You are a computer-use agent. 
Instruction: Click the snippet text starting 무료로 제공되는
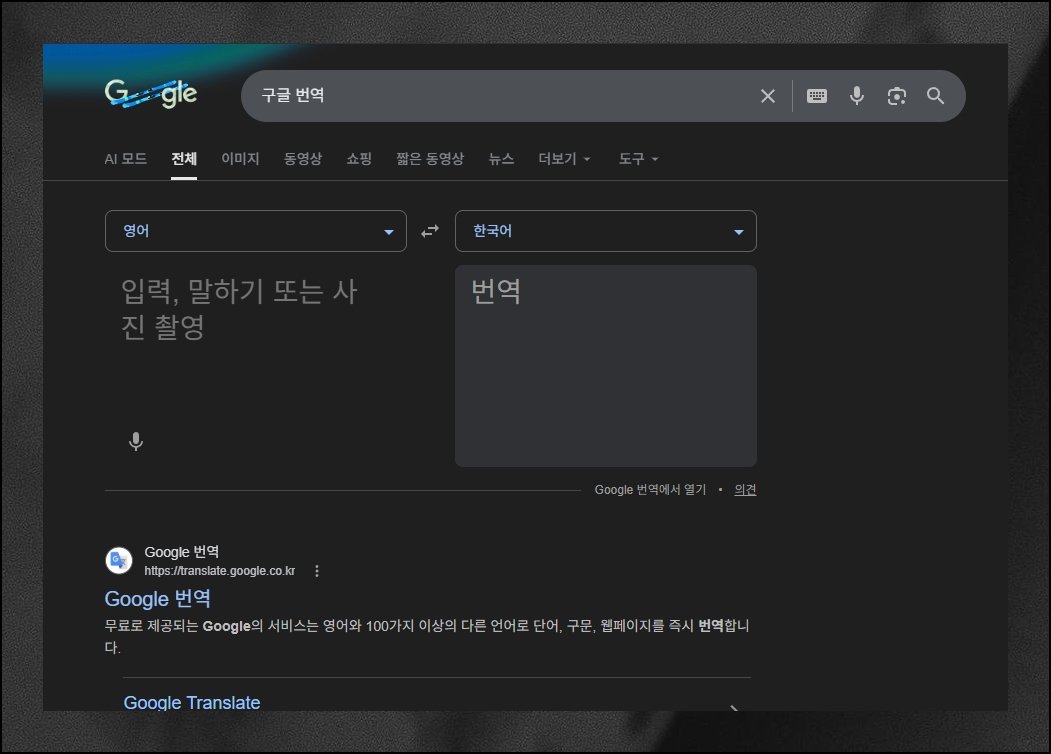427,637
